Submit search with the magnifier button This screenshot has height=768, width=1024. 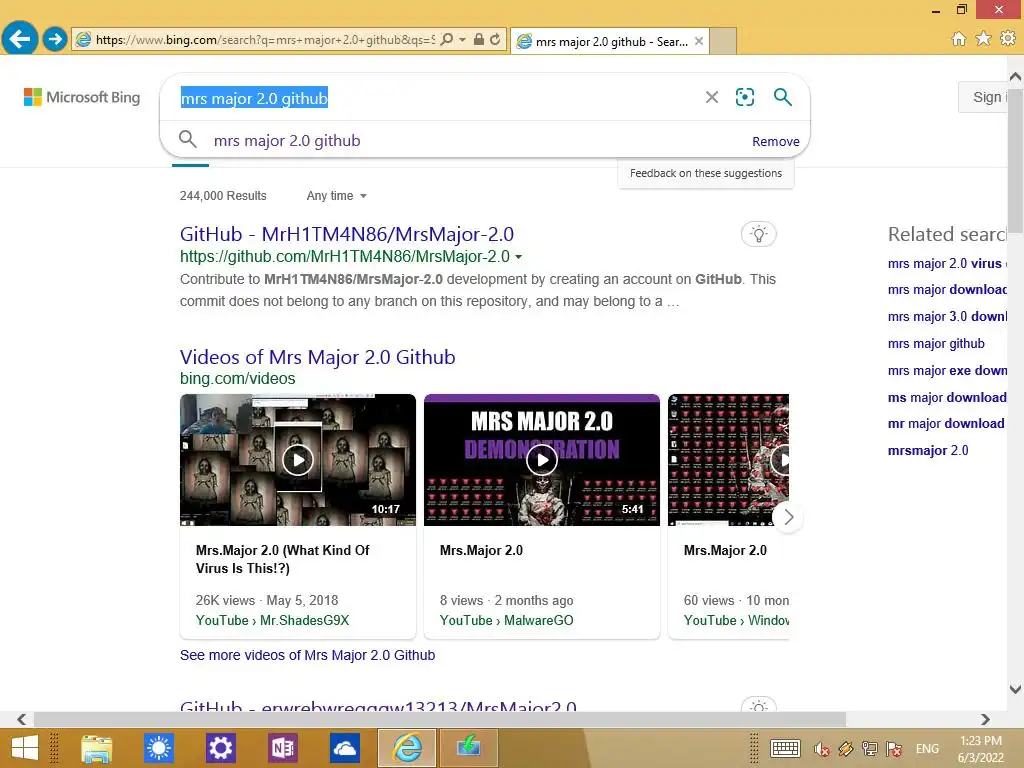pos(782,97)
